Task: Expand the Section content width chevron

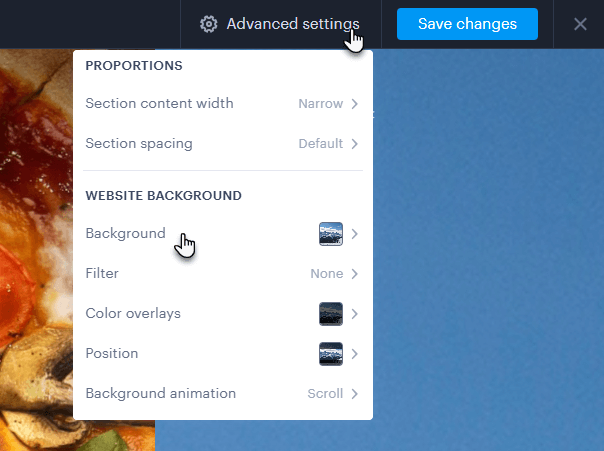Action: (x=355, y=104)
